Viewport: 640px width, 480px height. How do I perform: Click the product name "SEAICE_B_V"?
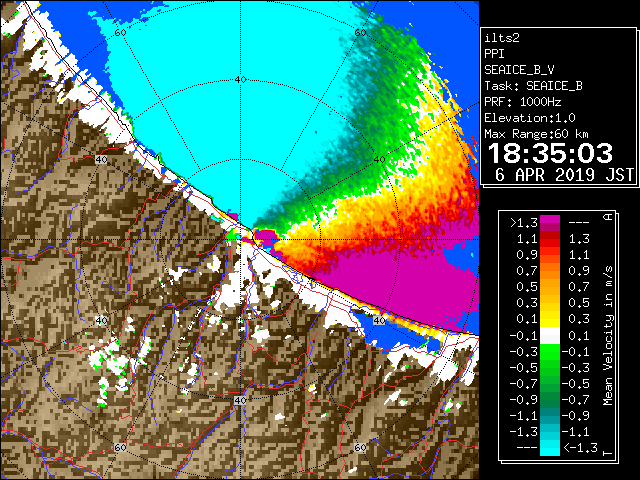(x=519, y=70)
